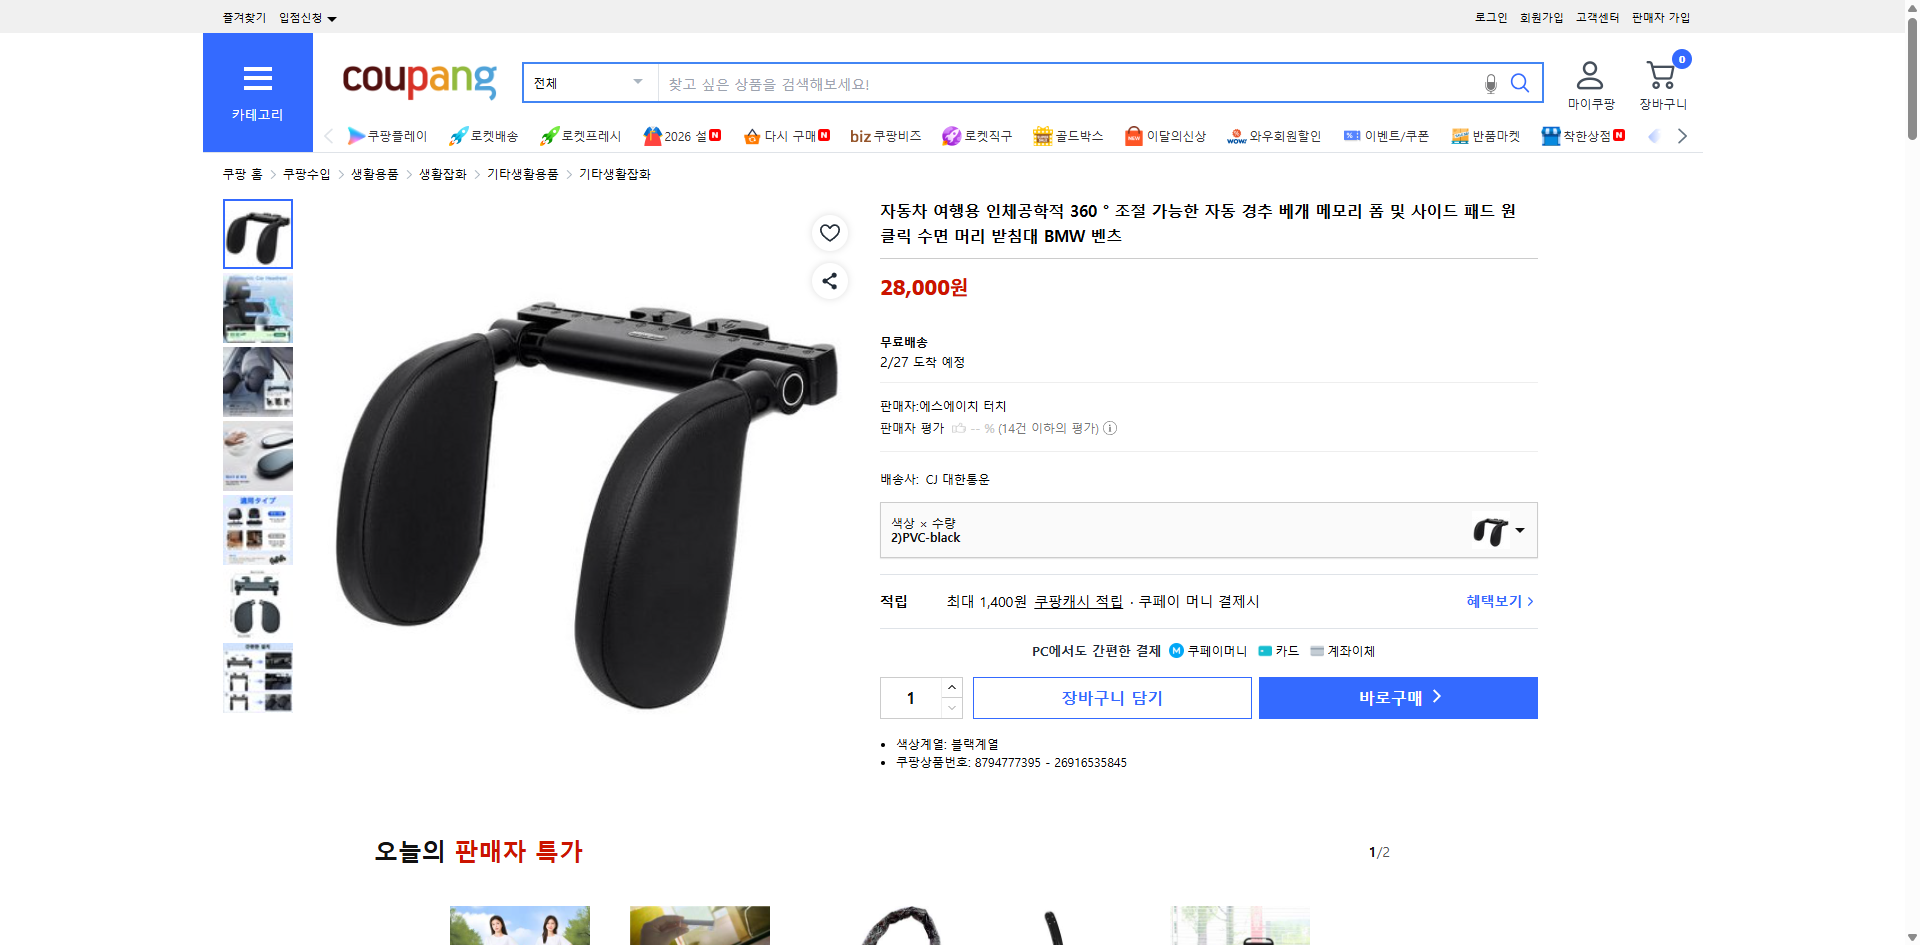The width and height of the screenshot is (1920, 945).
Task: Click the 이벤트/쿠폰 icon
Action: click(x=1351, y=136)
